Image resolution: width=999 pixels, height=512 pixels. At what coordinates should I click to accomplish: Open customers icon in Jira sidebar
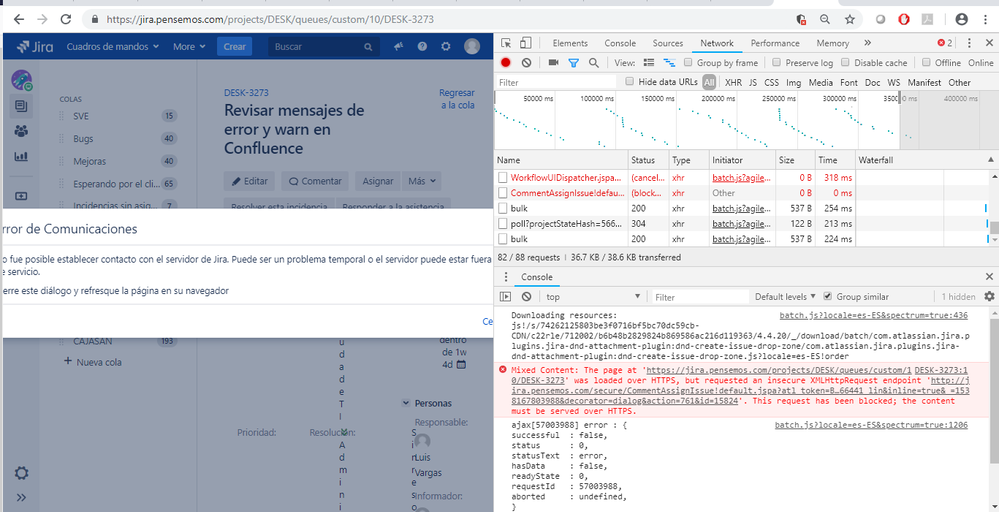point(21,131)
